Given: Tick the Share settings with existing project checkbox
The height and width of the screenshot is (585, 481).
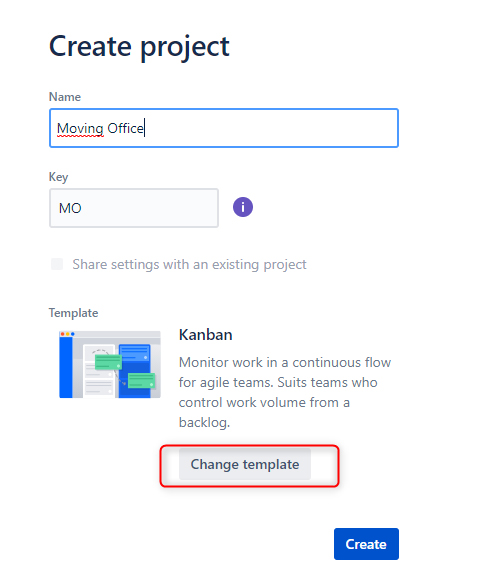Looking at the screenshot, I should point(57,264).
